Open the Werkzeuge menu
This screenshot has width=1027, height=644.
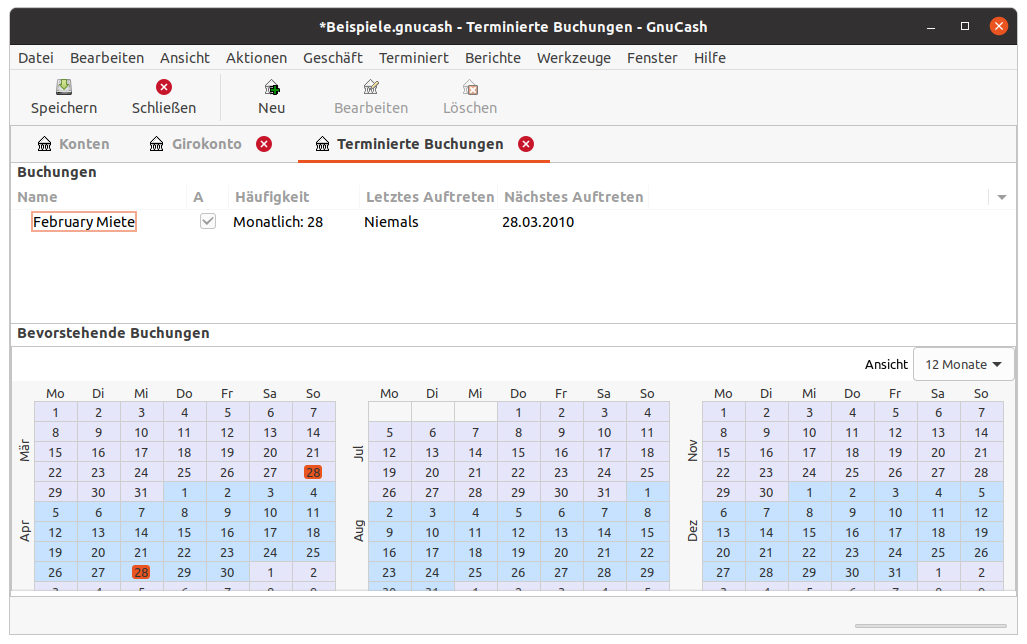pyautogui.click(x=573, y=58)
